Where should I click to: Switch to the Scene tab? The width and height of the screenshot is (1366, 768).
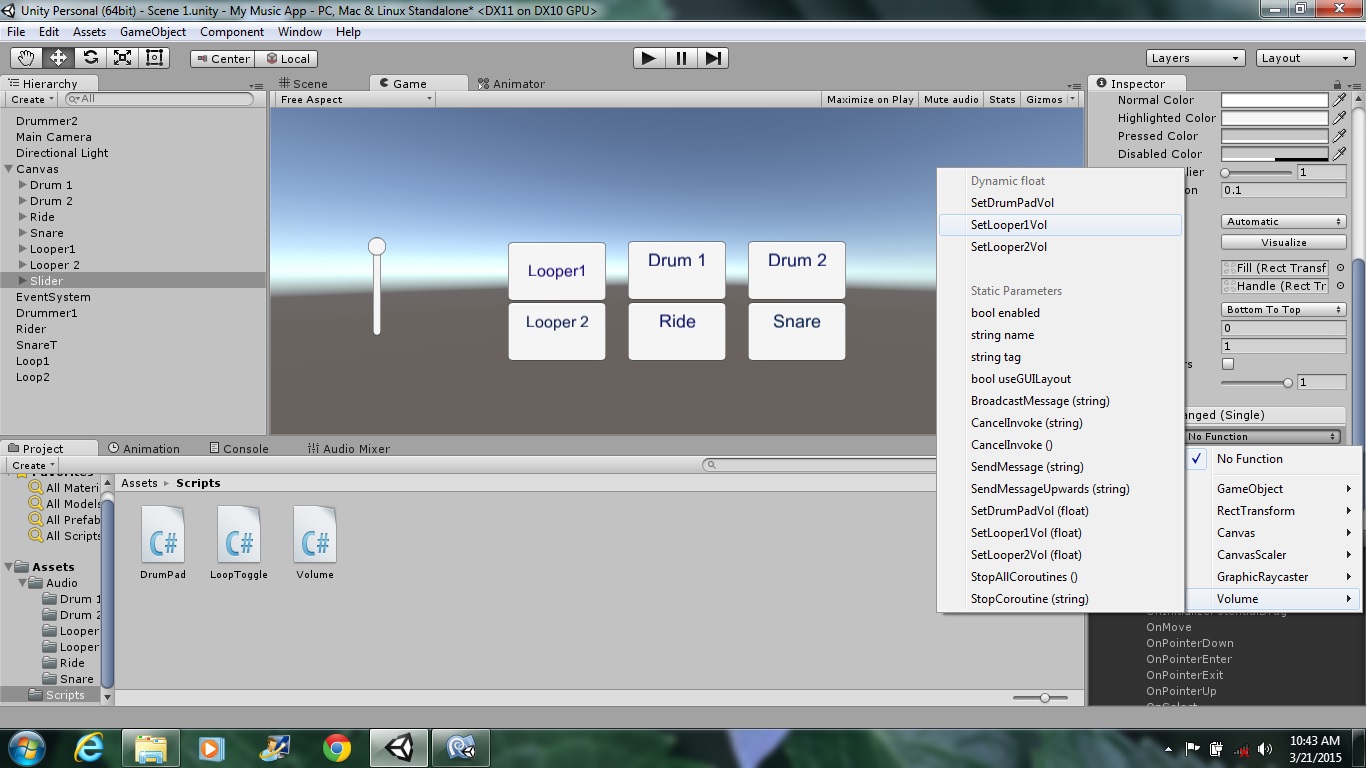click(304, 84)
